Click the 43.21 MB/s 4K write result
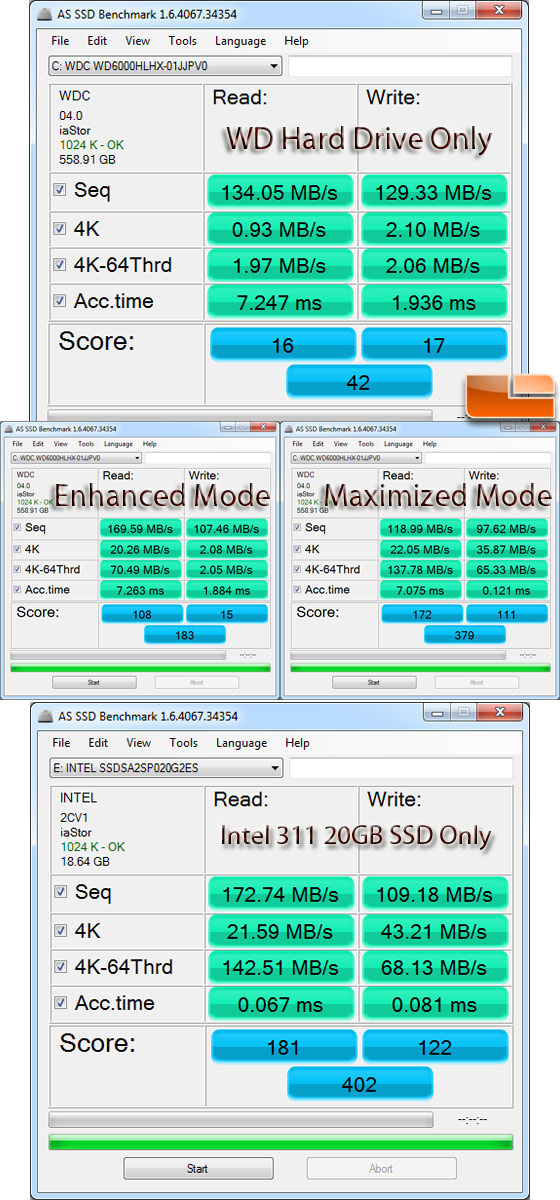This screenshot has width=560, height=1200. [x=434, y=930]
